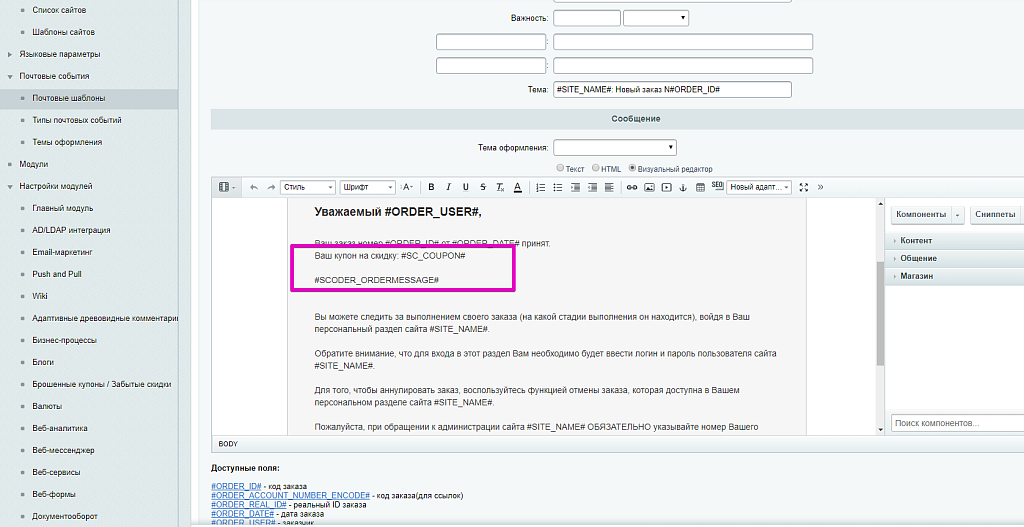
Task: Open the text color picker
Action: tap(517, 187)
